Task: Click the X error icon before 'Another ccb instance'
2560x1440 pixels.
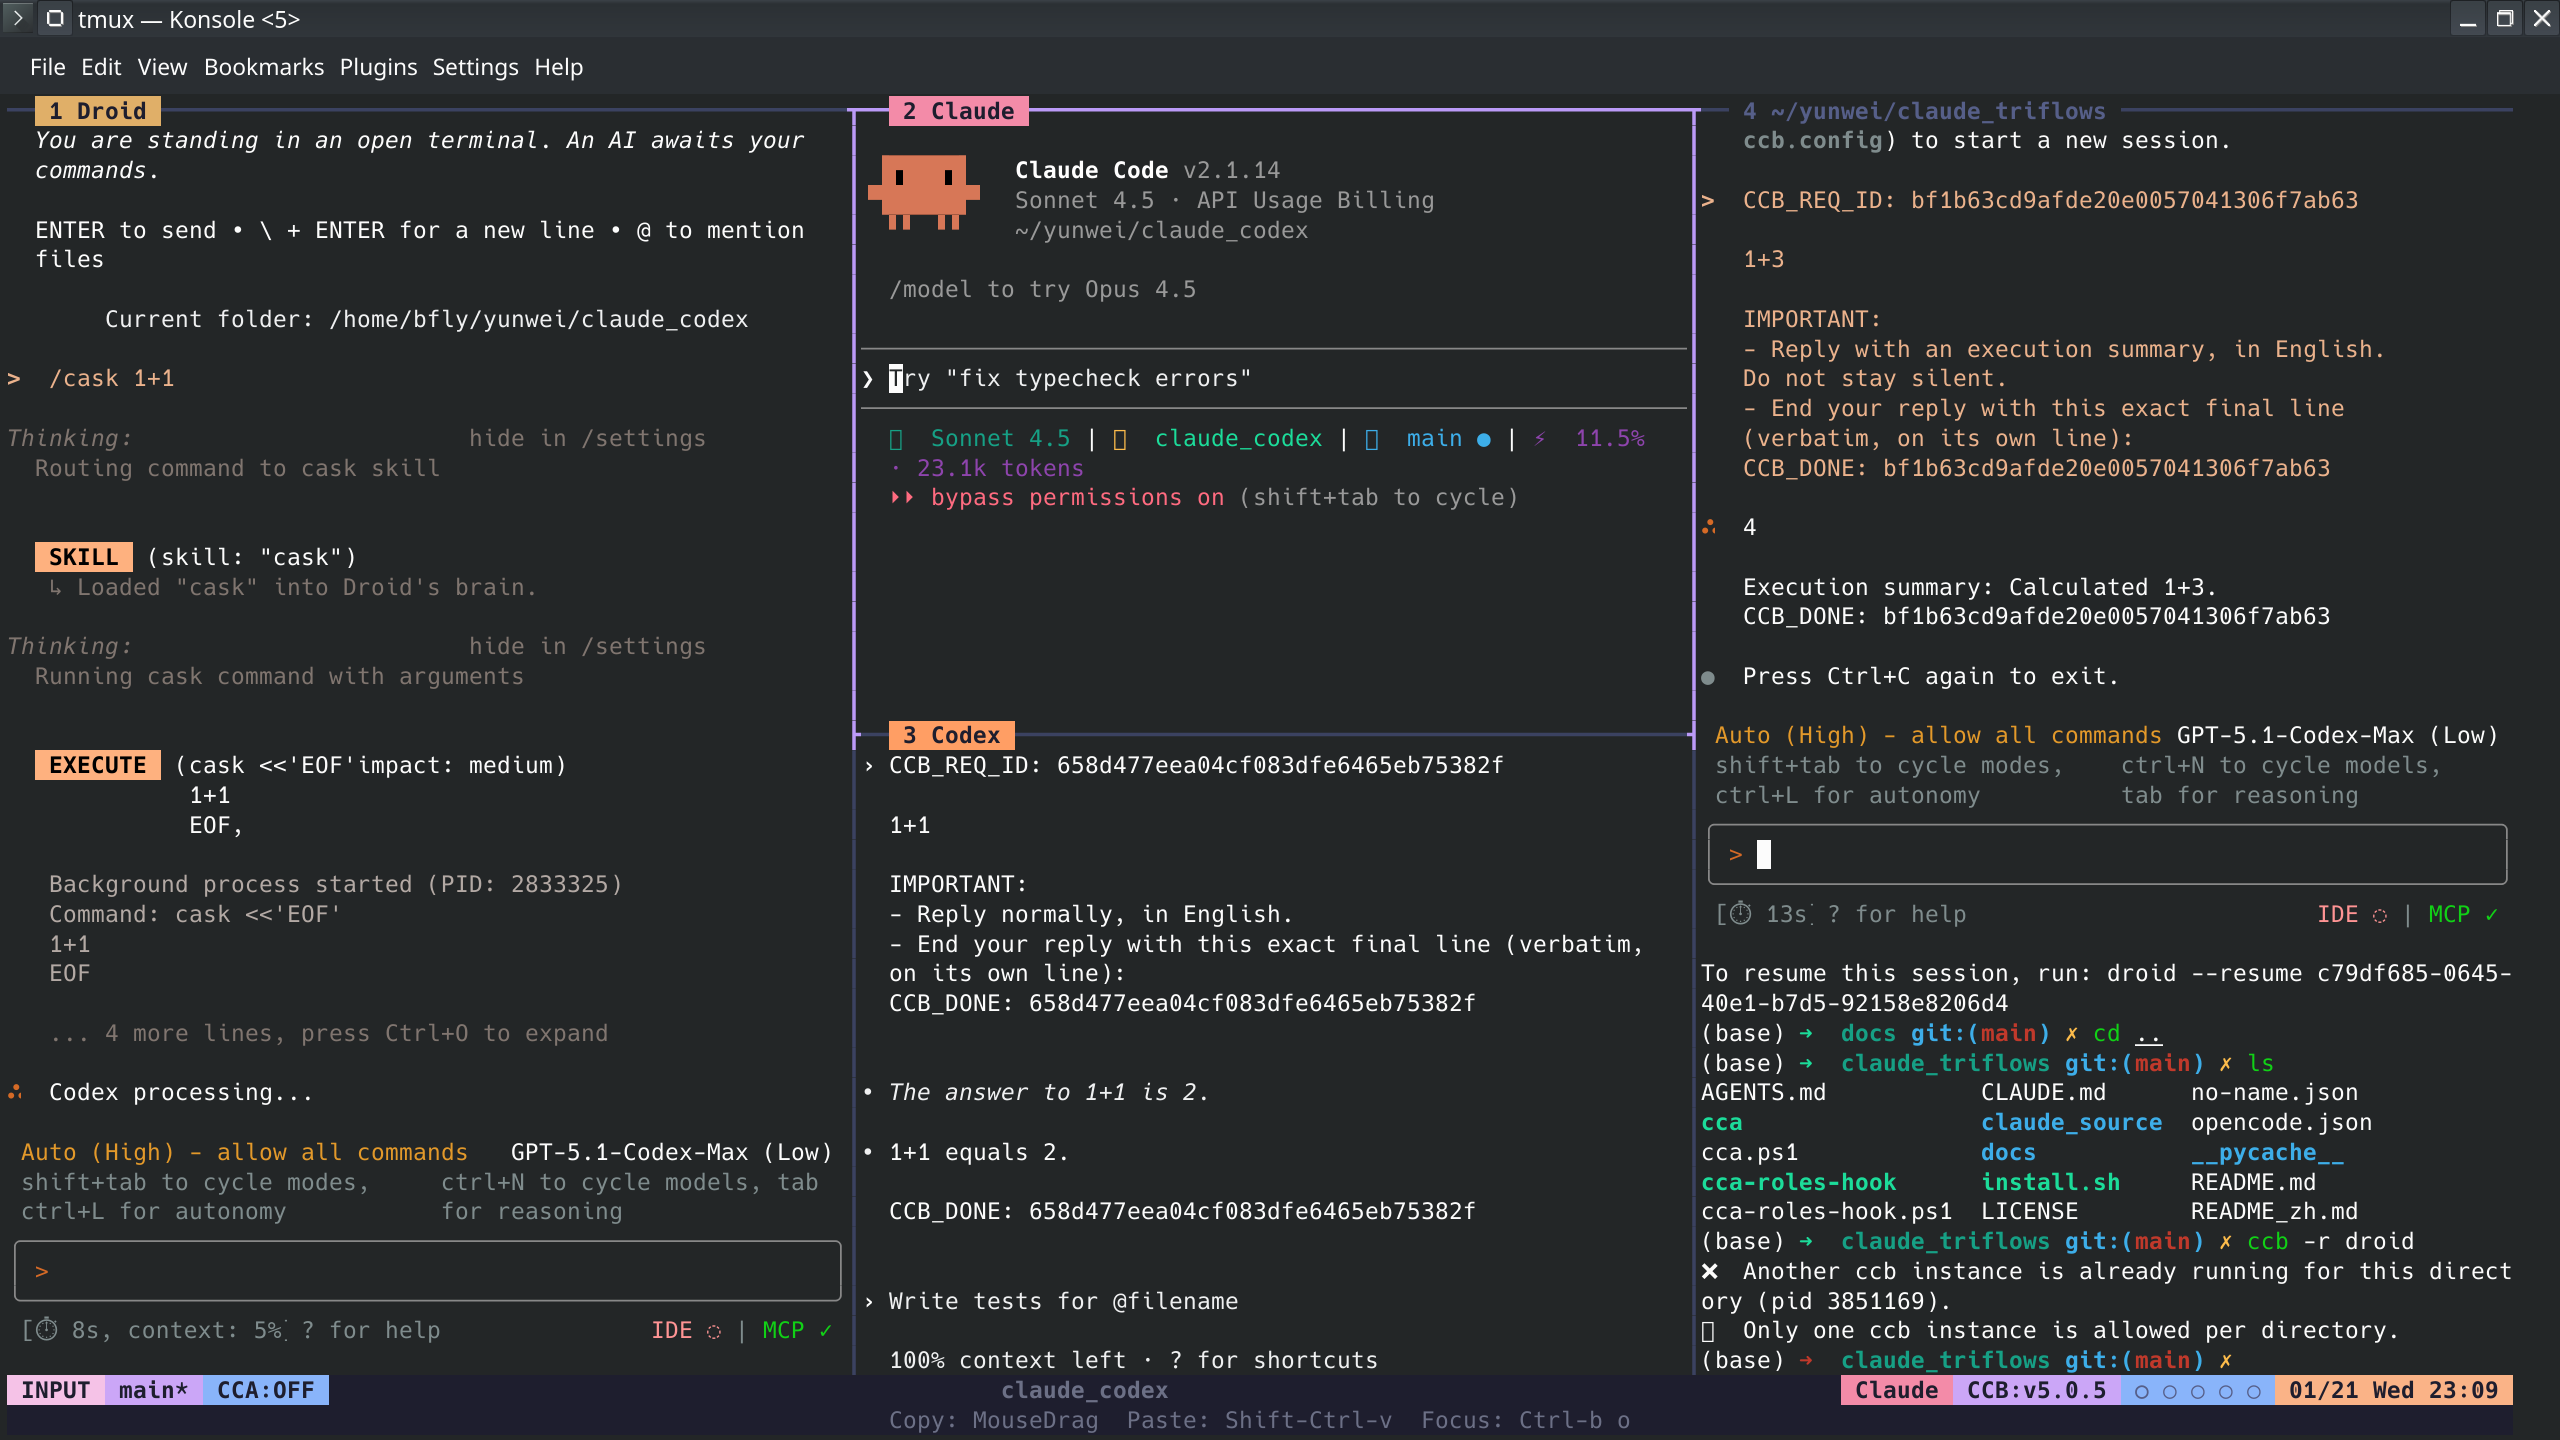Action: coord(1710,1271)
